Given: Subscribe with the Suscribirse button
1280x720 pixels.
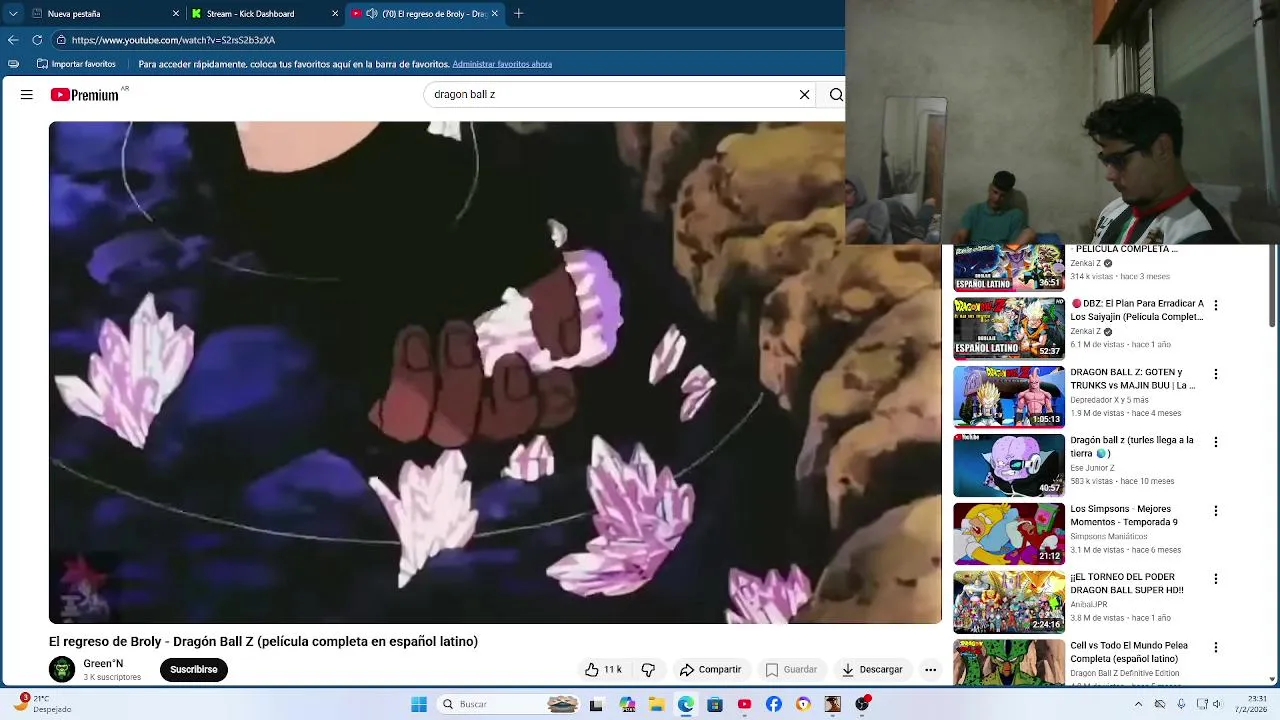Looking at the screenshot, I should (x=194, y=670).
